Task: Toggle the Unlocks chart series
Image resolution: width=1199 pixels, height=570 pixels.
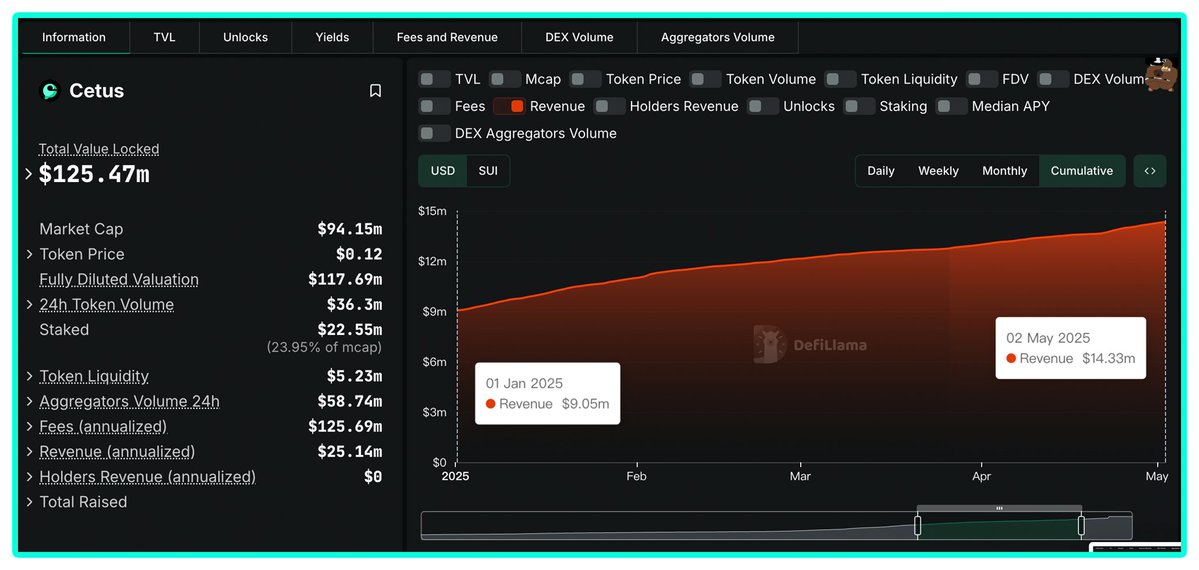Action: coord(763,106)
